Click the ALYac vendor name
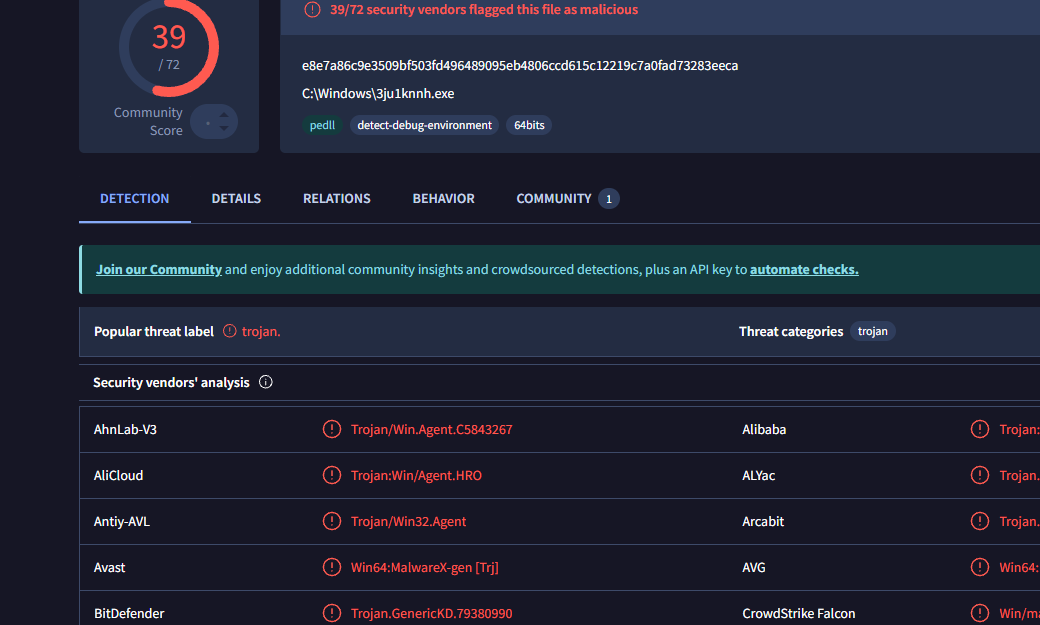The height and width of the screenshot is (625, 1040). [x=759, y=475]
